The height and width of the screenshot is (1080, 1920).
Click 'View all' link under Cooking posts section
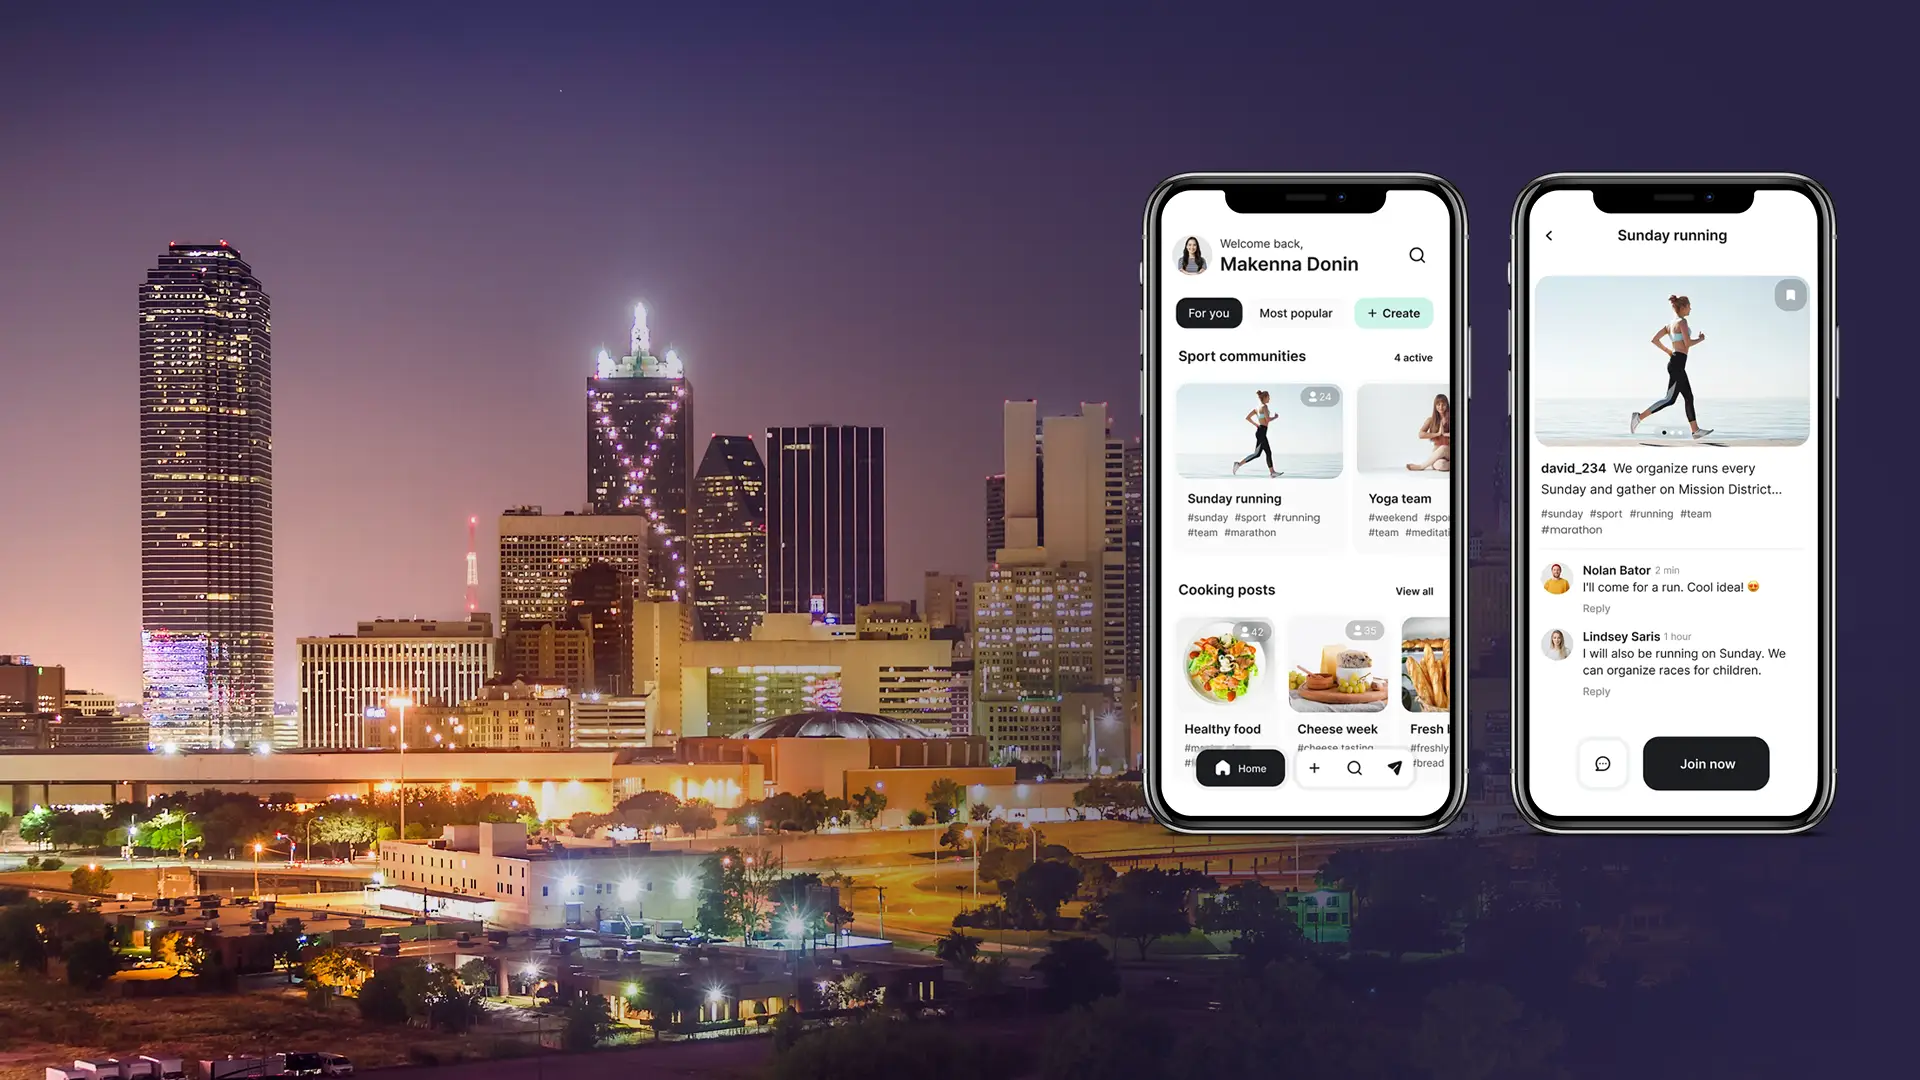1414,591
